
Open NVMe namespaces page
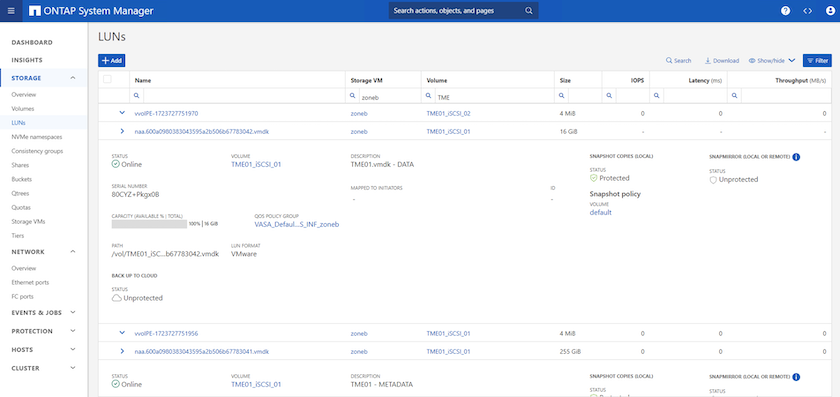(37, 137)
